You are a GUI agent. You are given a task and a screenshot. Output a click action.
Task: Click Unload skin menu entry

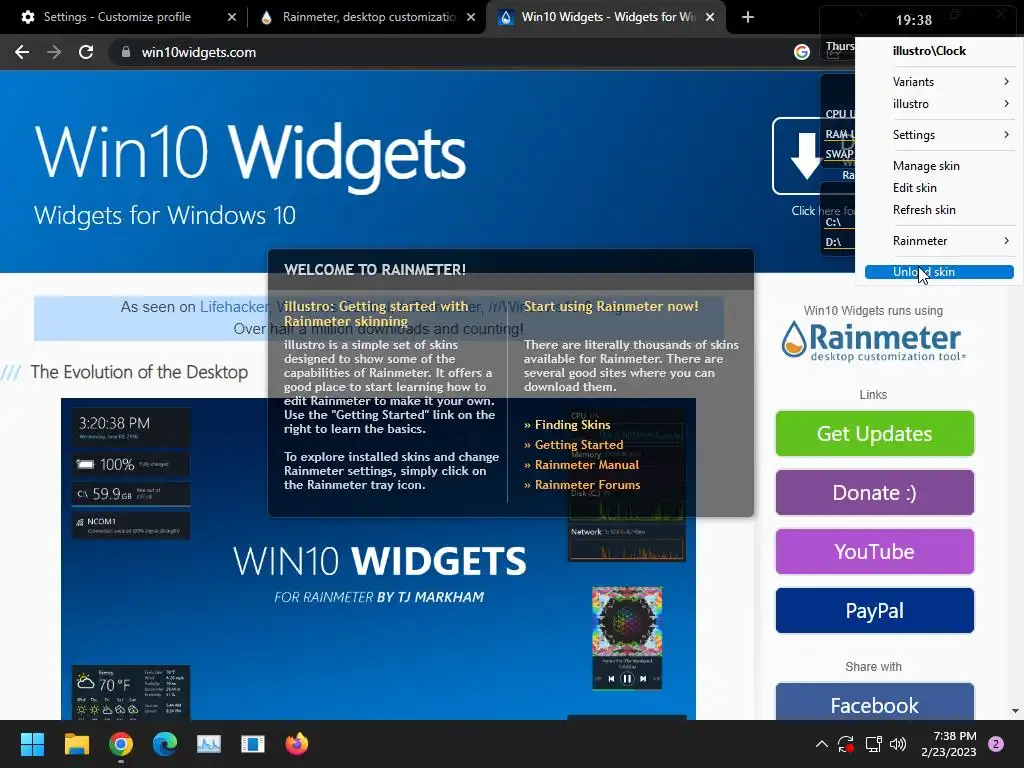pyautogui.click(x=939, y=272)
